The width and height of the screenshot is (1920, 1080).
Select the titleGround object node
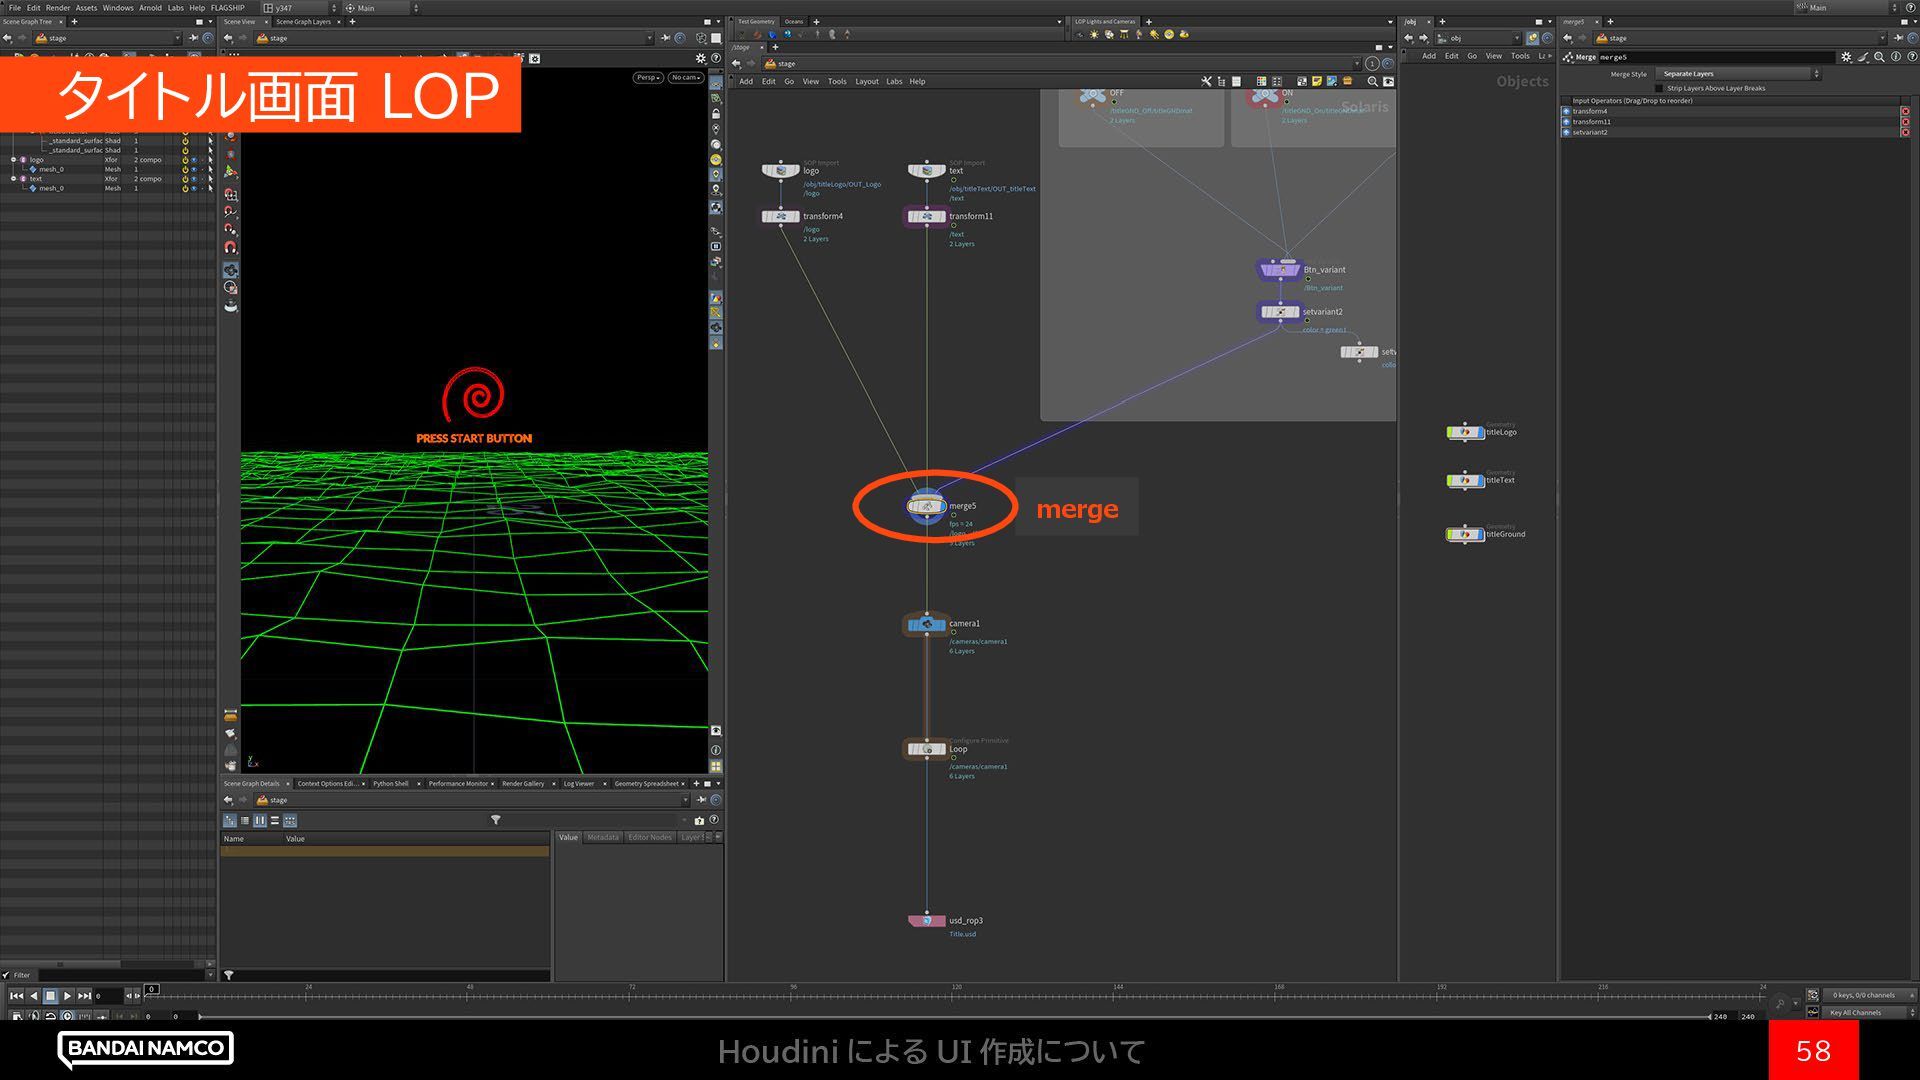coord(1465,534)
